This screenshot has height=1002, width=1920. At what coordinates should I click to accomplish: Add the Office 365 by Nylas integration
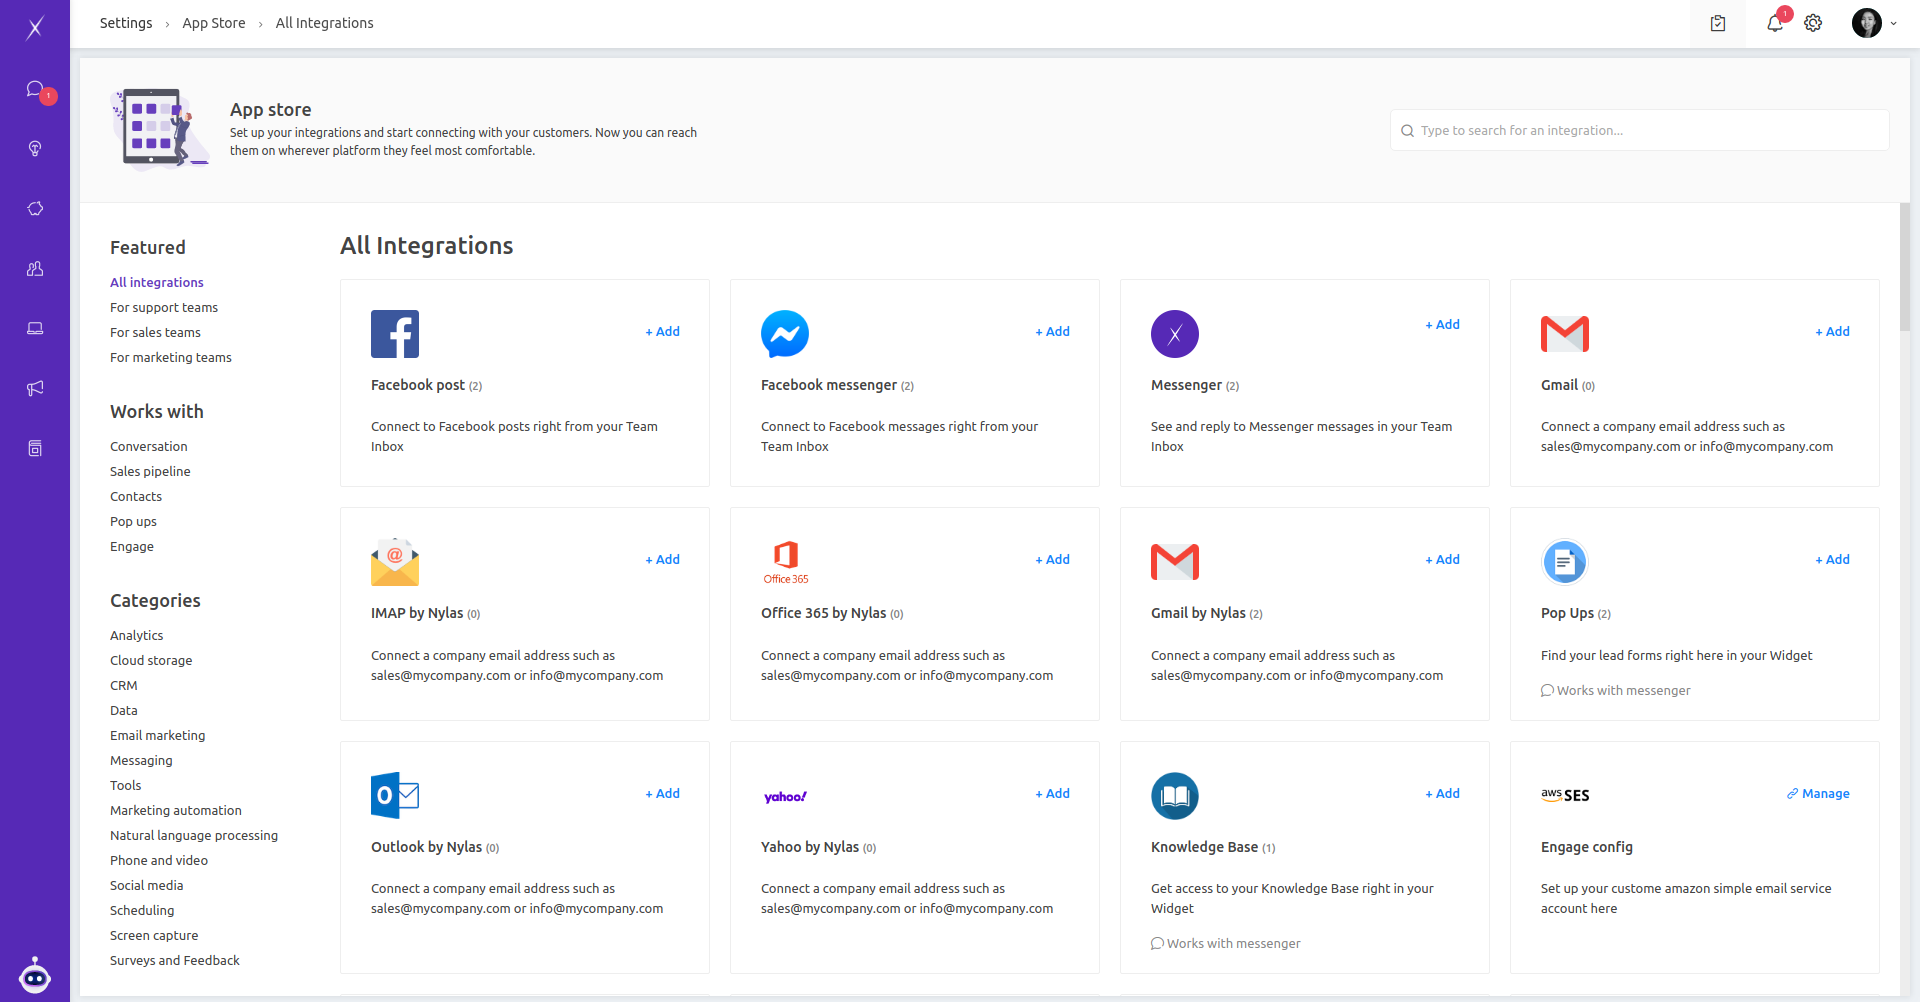point(1052,560)
